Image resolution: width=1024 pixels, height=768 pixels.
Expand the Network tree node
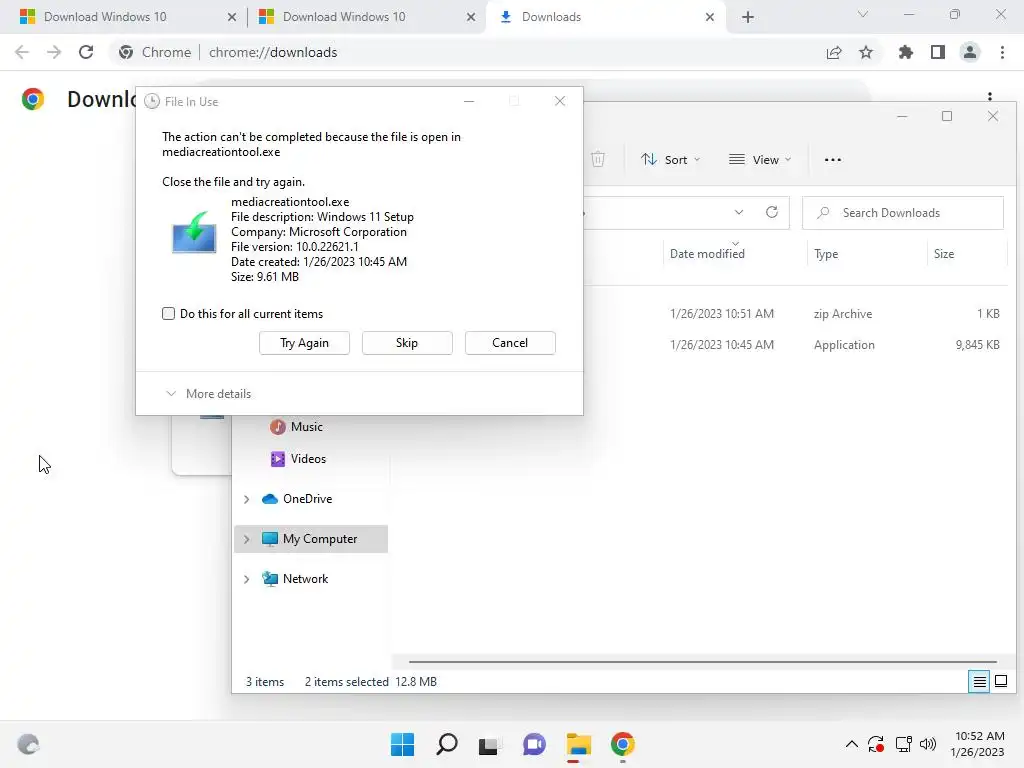[246, 579]
